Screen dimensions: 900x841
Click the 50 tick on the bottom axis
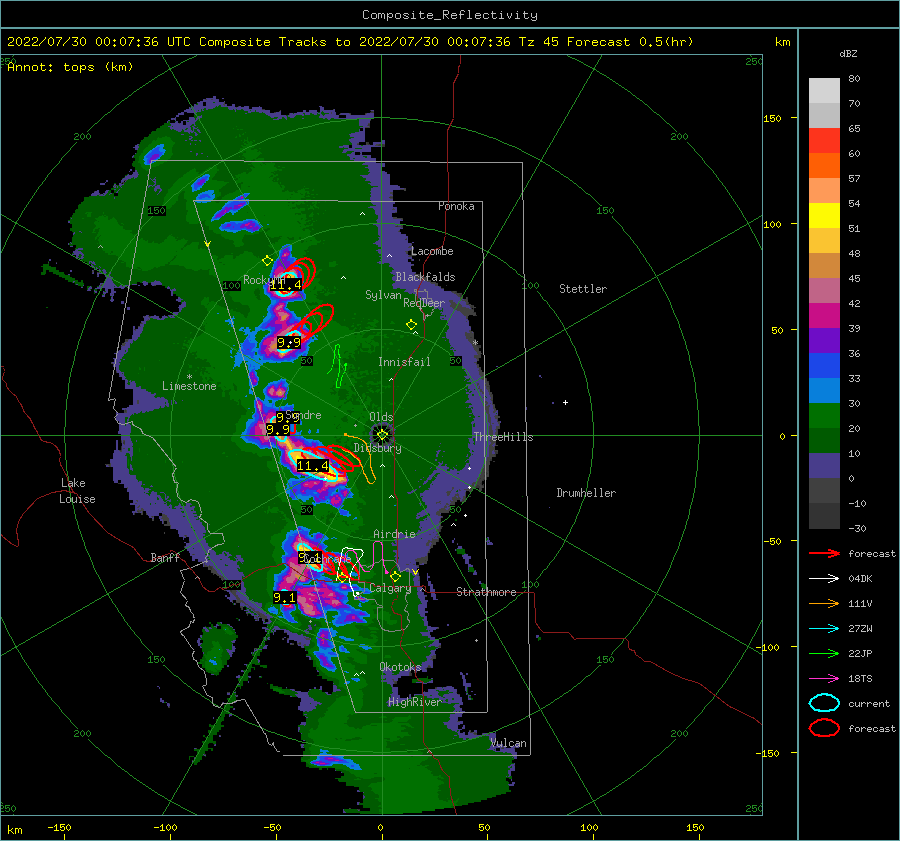click(484, 827)
